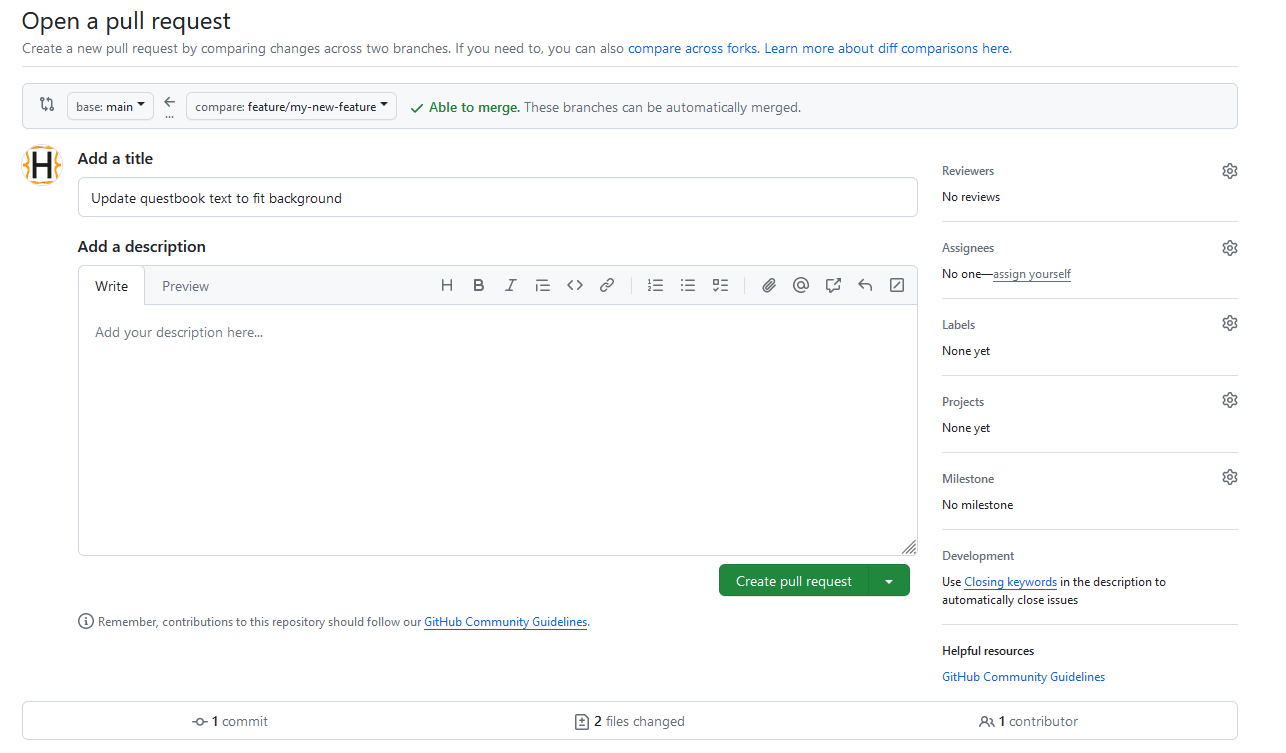Add a link using chain icon
The width and height of the screenshot is (1286, 753).
[607, 285]
